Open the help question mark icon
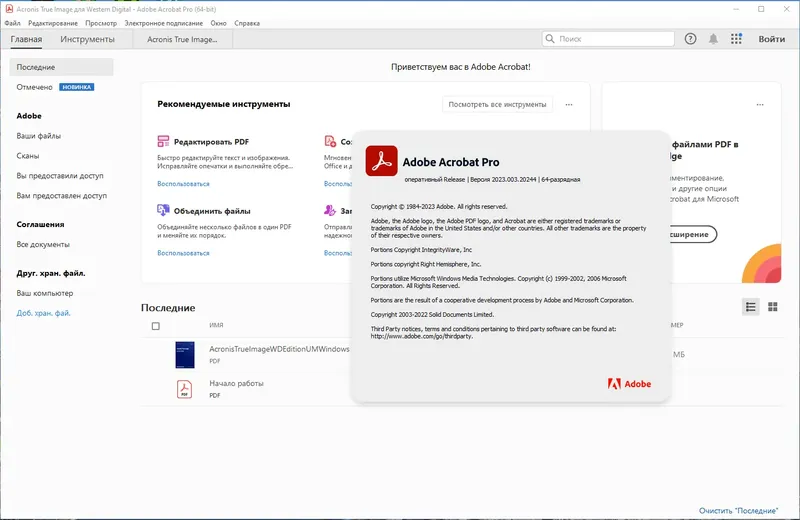The image size is (800, 520). (690, 39)
